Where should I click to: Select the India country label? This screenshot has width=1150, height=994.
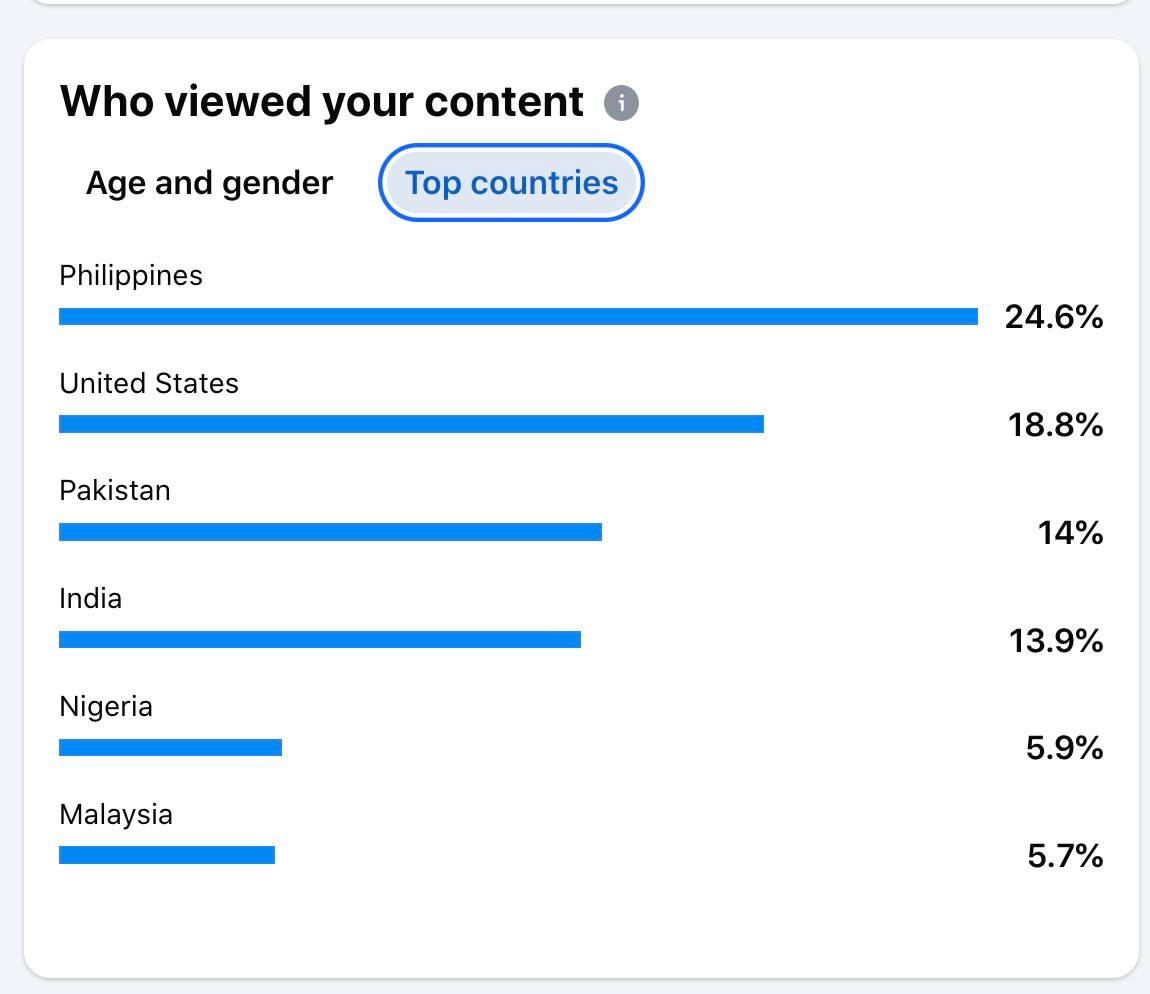[x=91, y=598]
